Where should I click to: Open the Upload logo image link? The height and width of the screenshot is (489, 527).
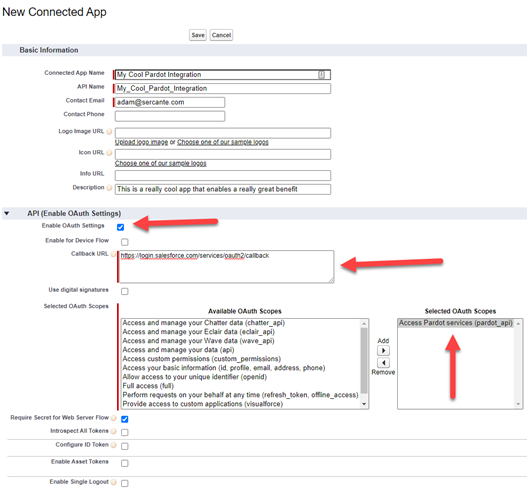click(x=141, y=142)
